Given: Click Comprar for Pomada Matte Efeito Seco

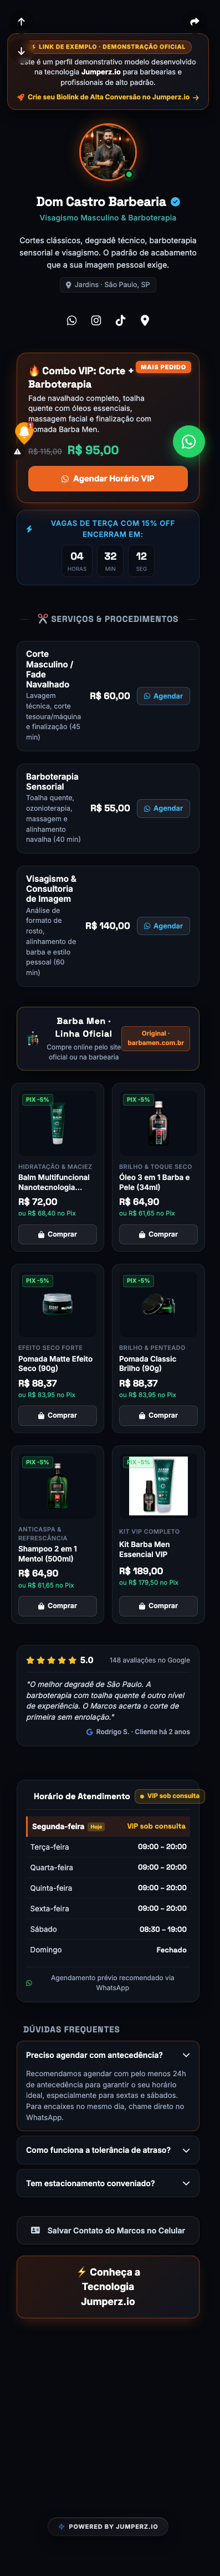Looking at the screenshot, I should (57, 1415).
